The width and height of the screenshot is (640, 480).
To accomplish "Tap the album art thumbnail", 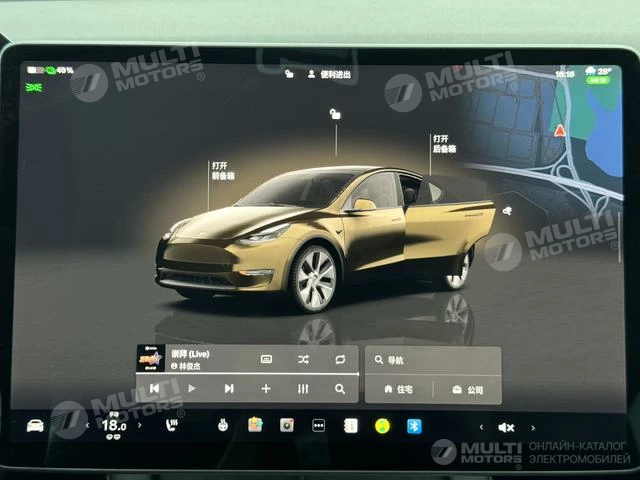I will pos(150,358).
